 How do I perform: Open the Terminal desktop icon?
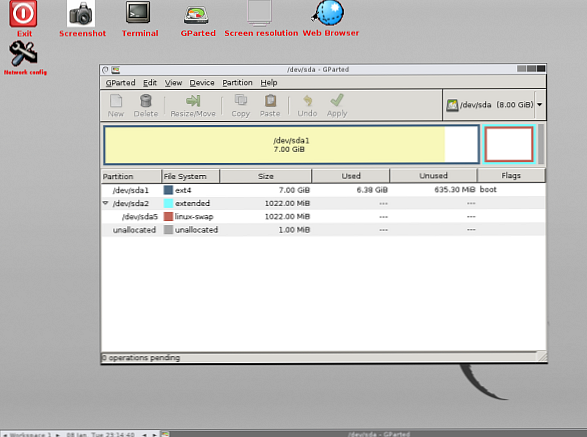[x=138, y=13]
